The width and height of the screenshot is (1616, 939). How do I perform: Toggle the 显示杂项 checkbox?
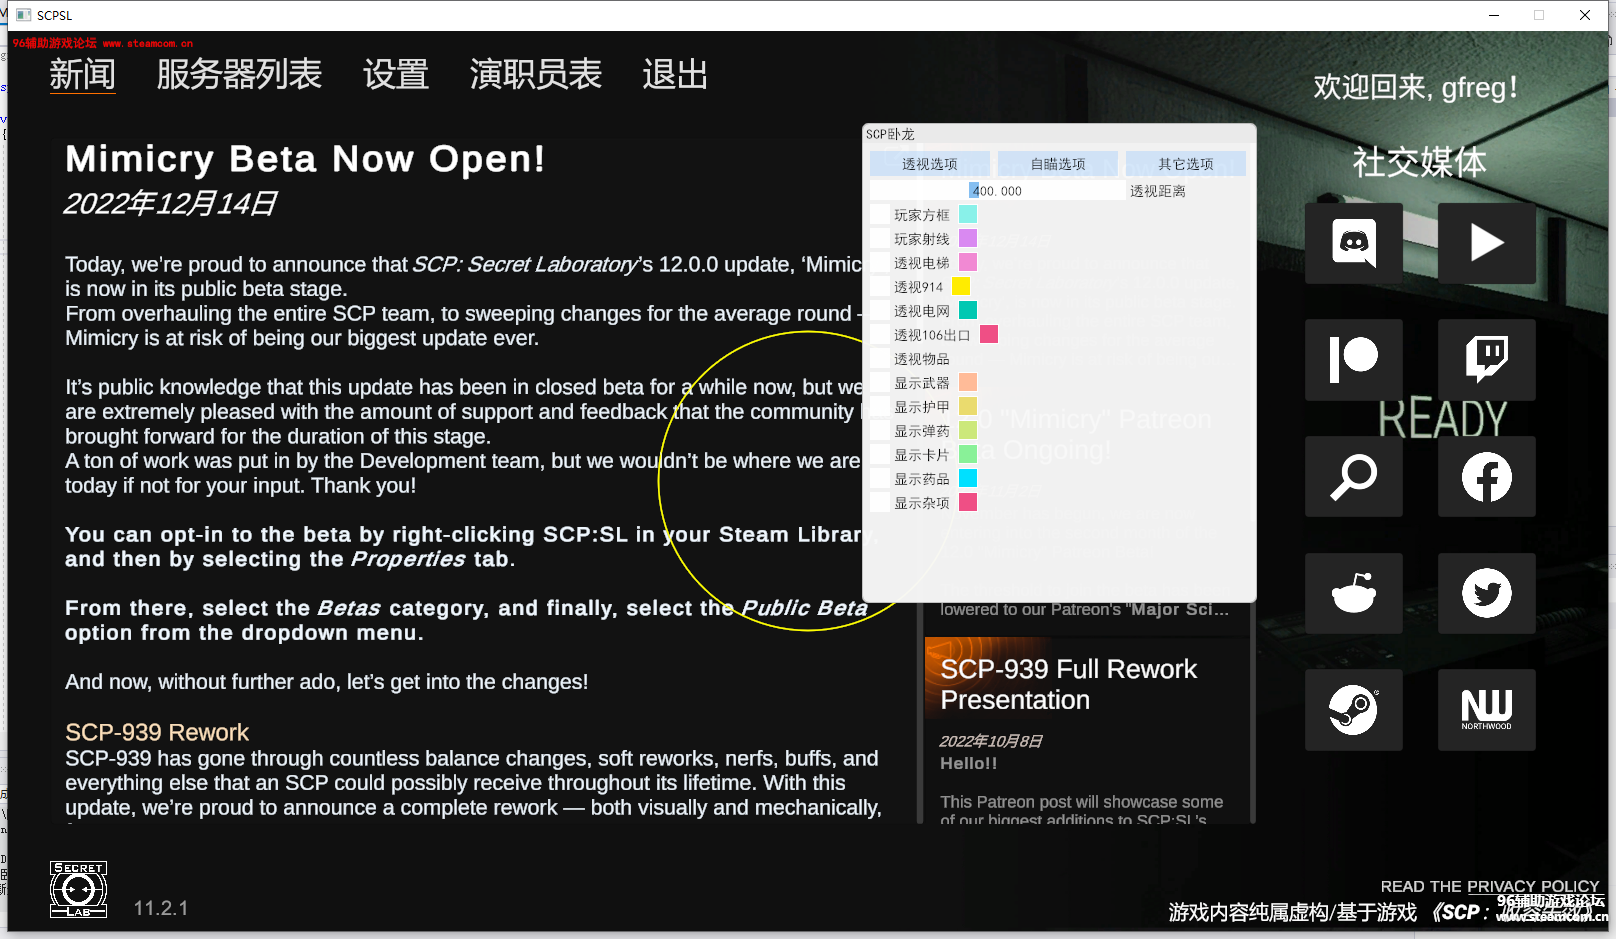coord(880,503)
